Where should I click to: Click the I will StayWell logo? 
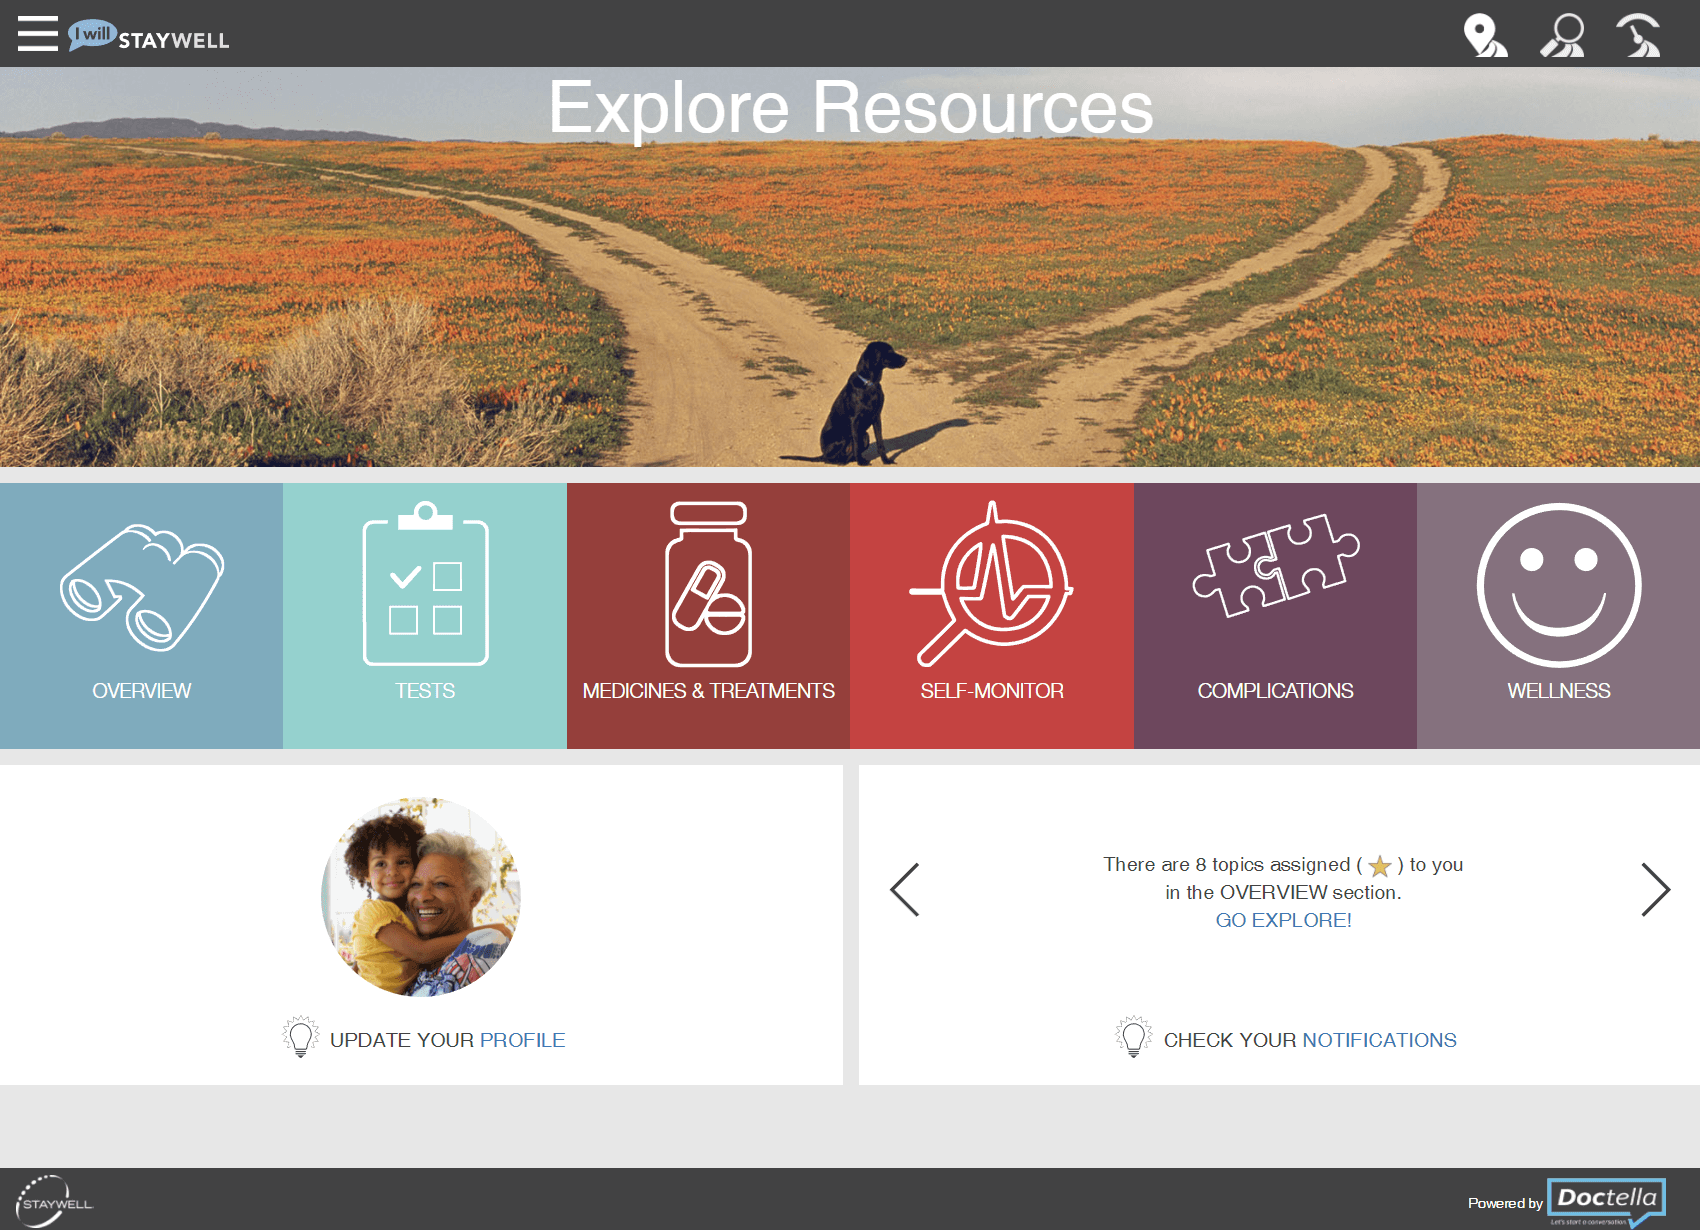tap(149, 36)
